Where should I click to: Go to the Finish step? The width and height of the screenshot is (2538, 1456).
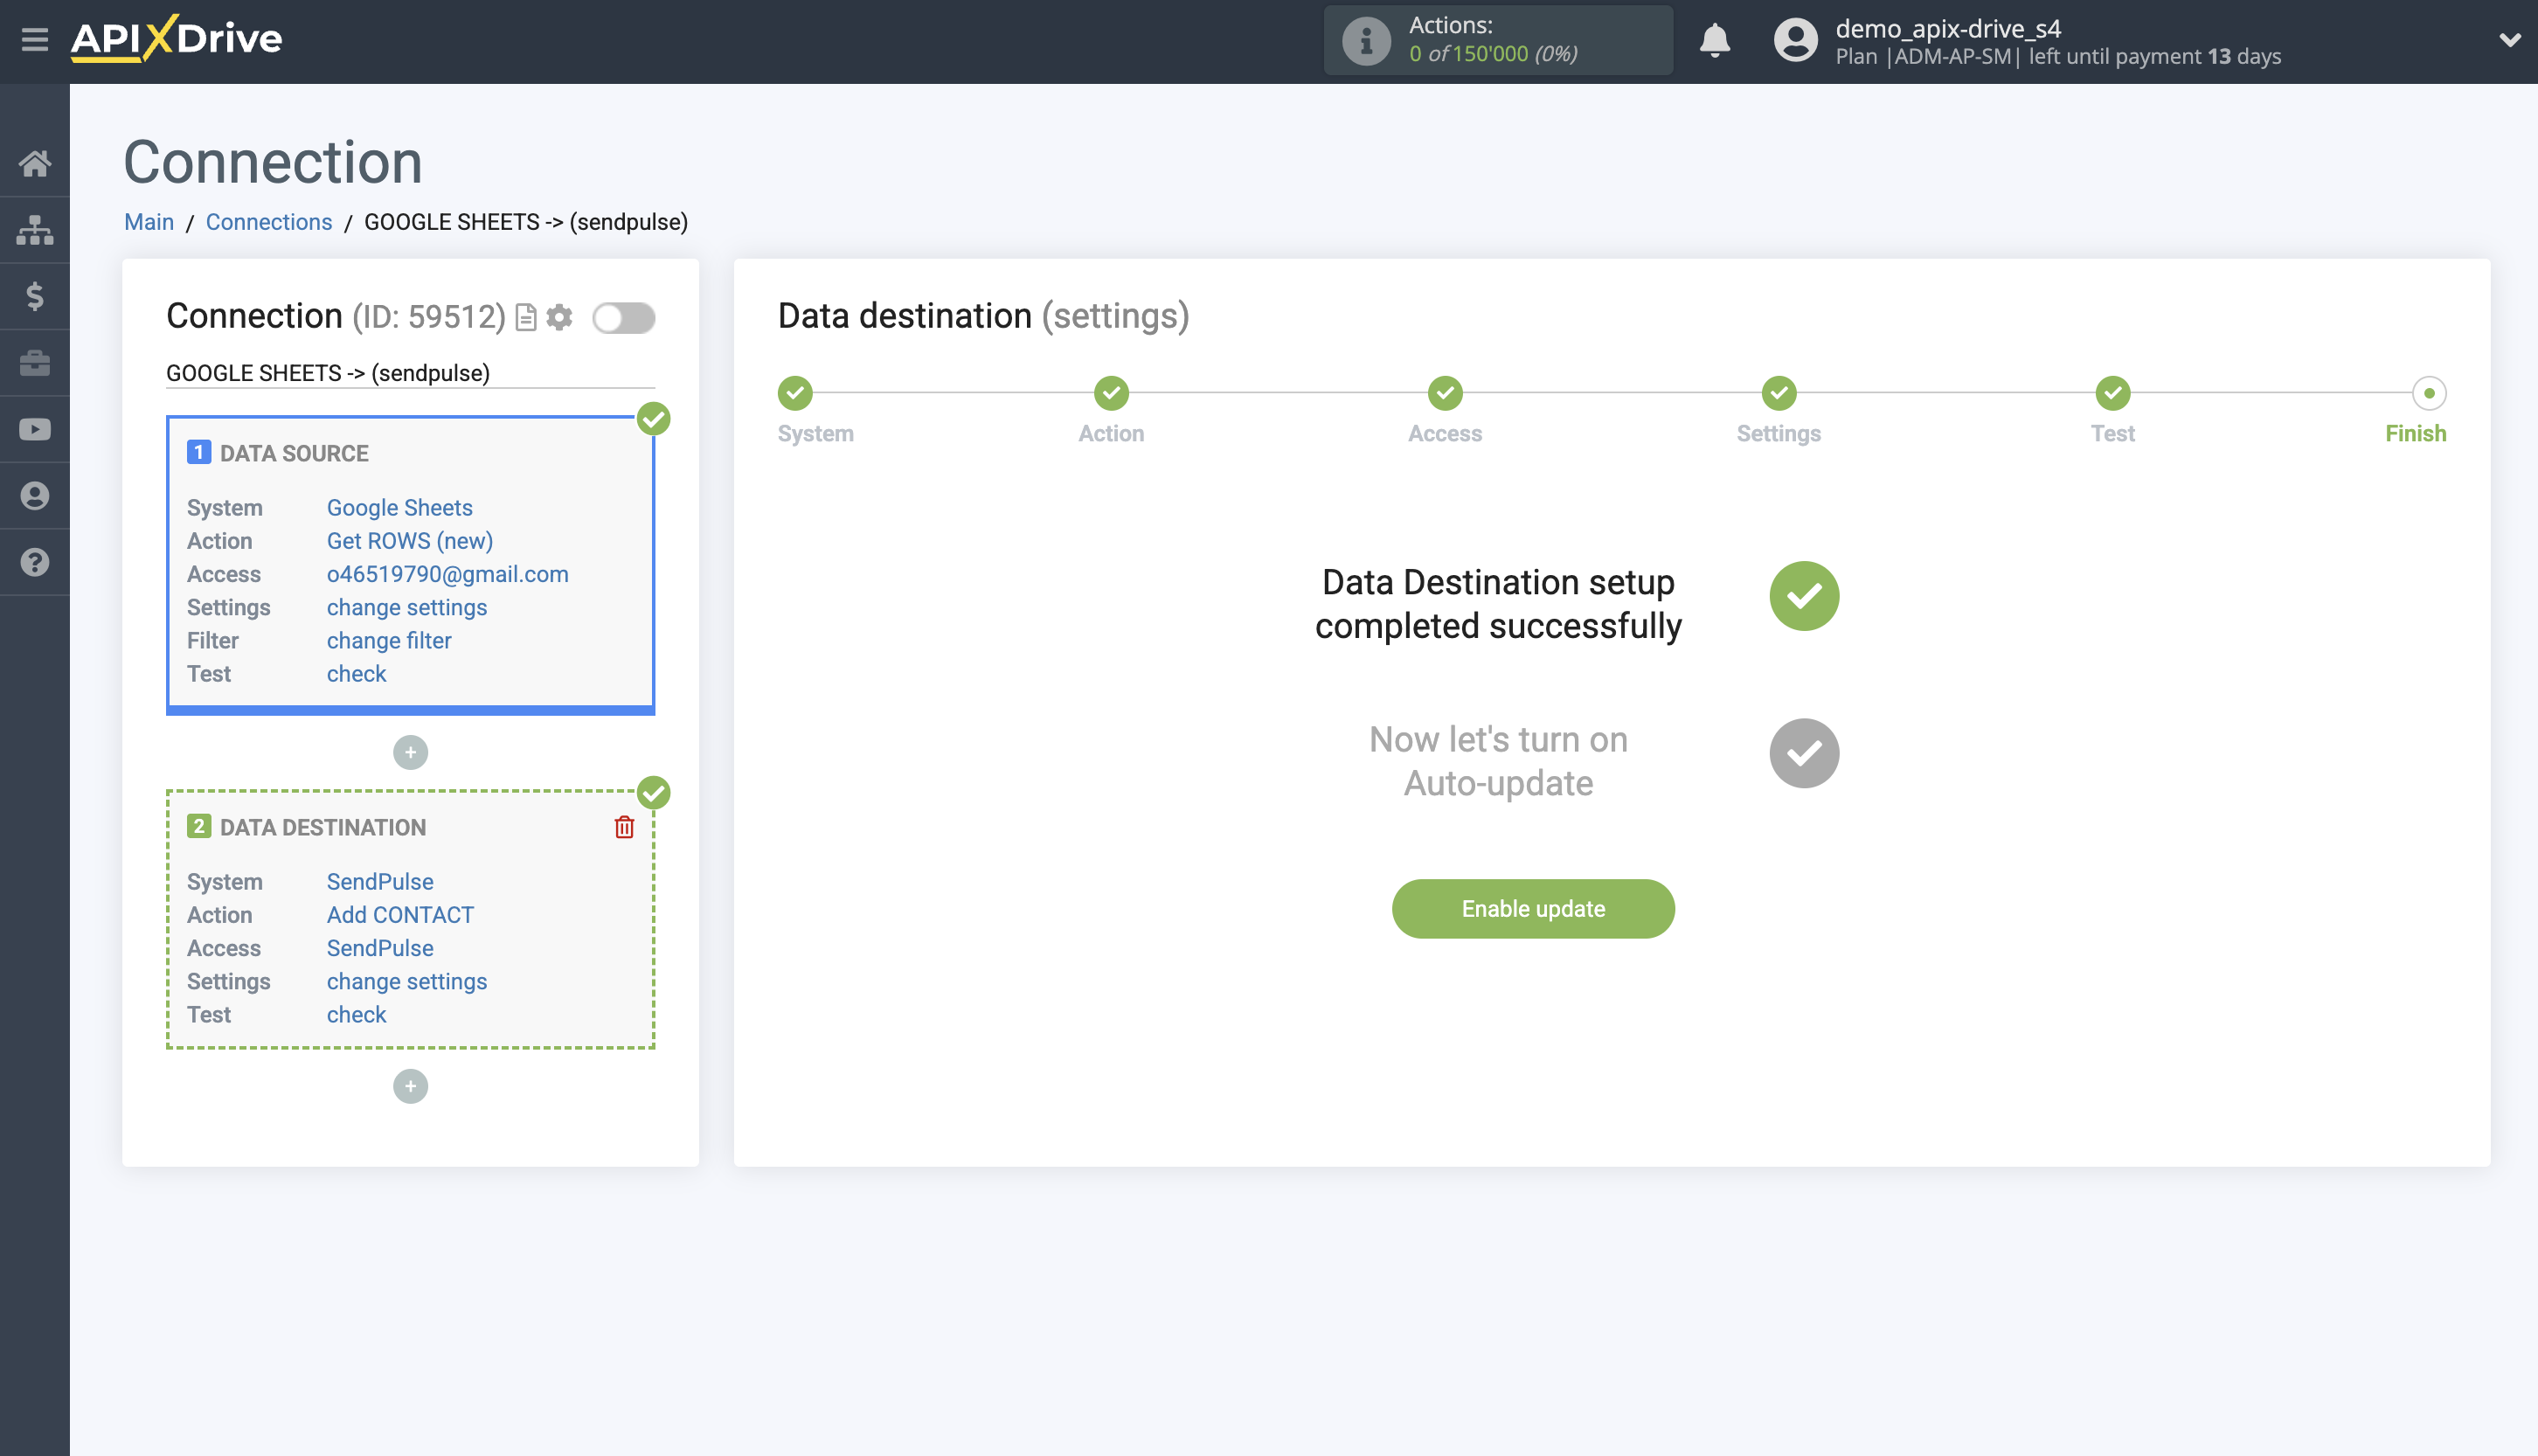click(2429, 393)
